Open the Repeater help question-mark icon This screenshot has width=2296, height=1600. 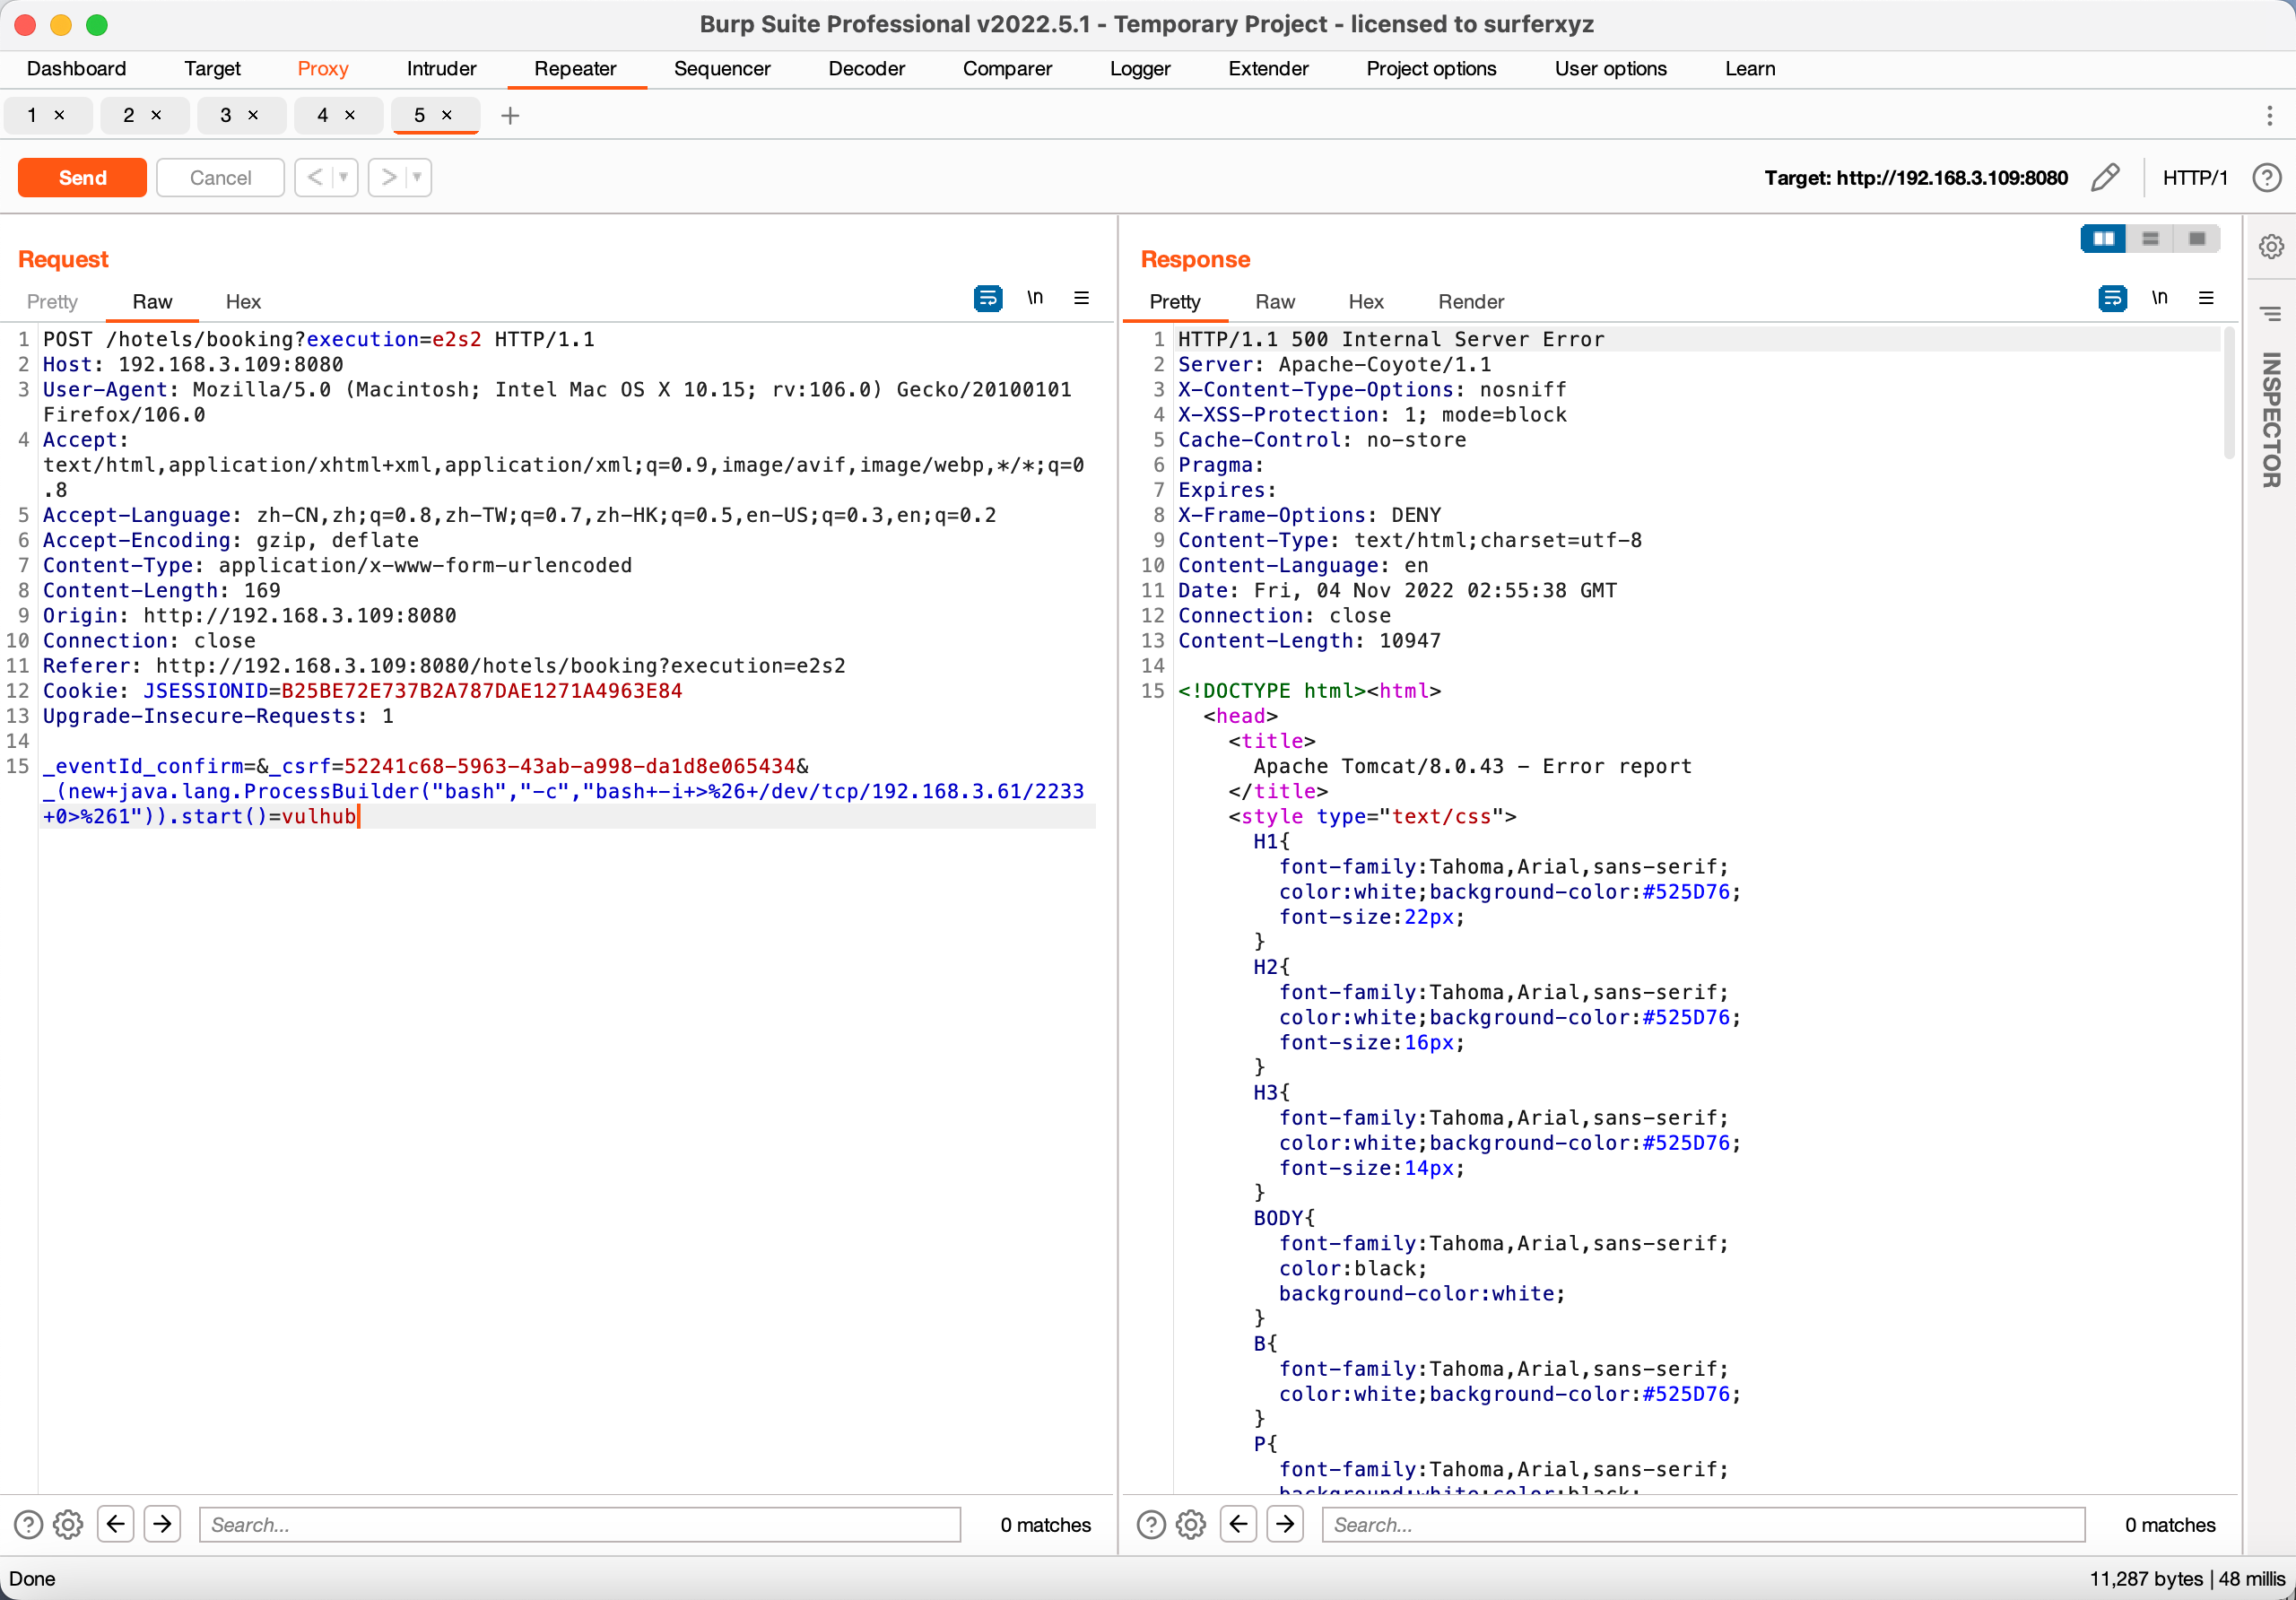point(2266,177)
